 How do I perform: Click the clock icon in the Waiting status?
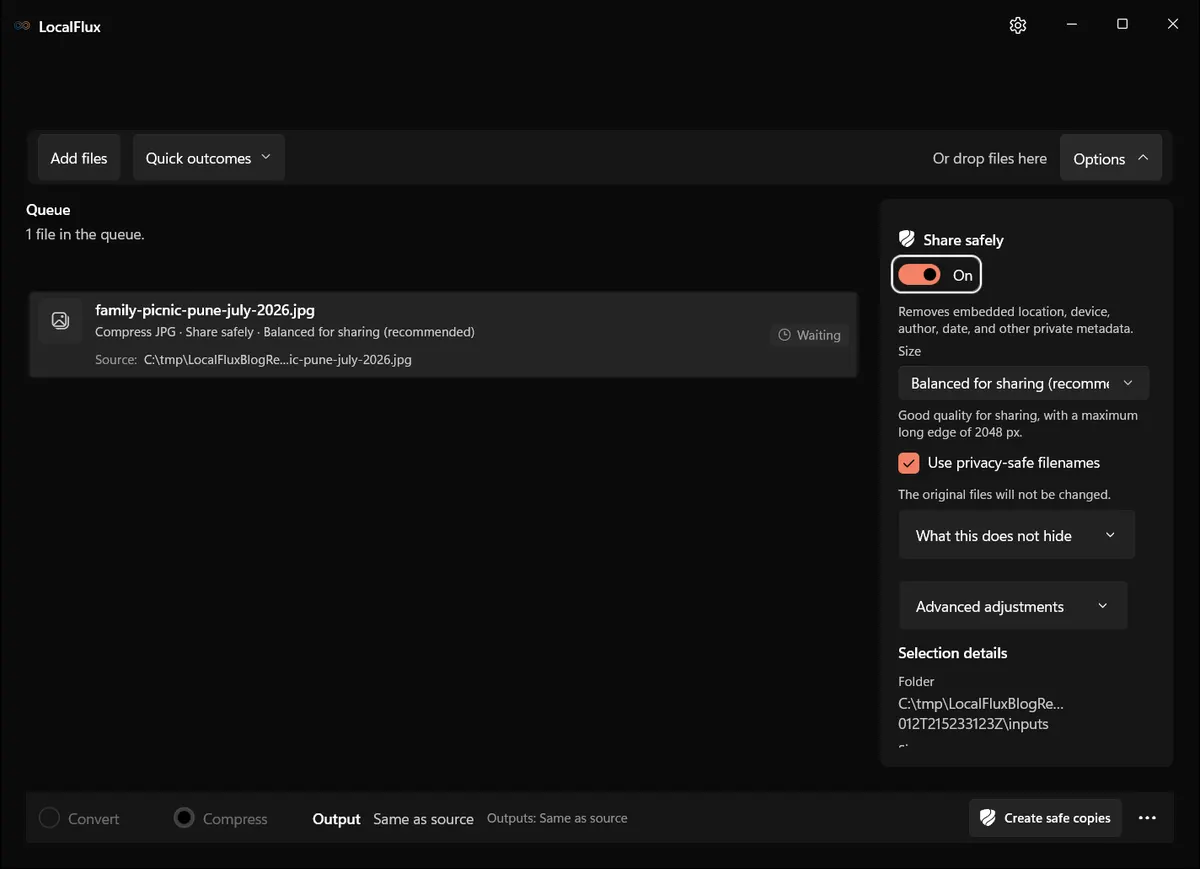point(785,335)
